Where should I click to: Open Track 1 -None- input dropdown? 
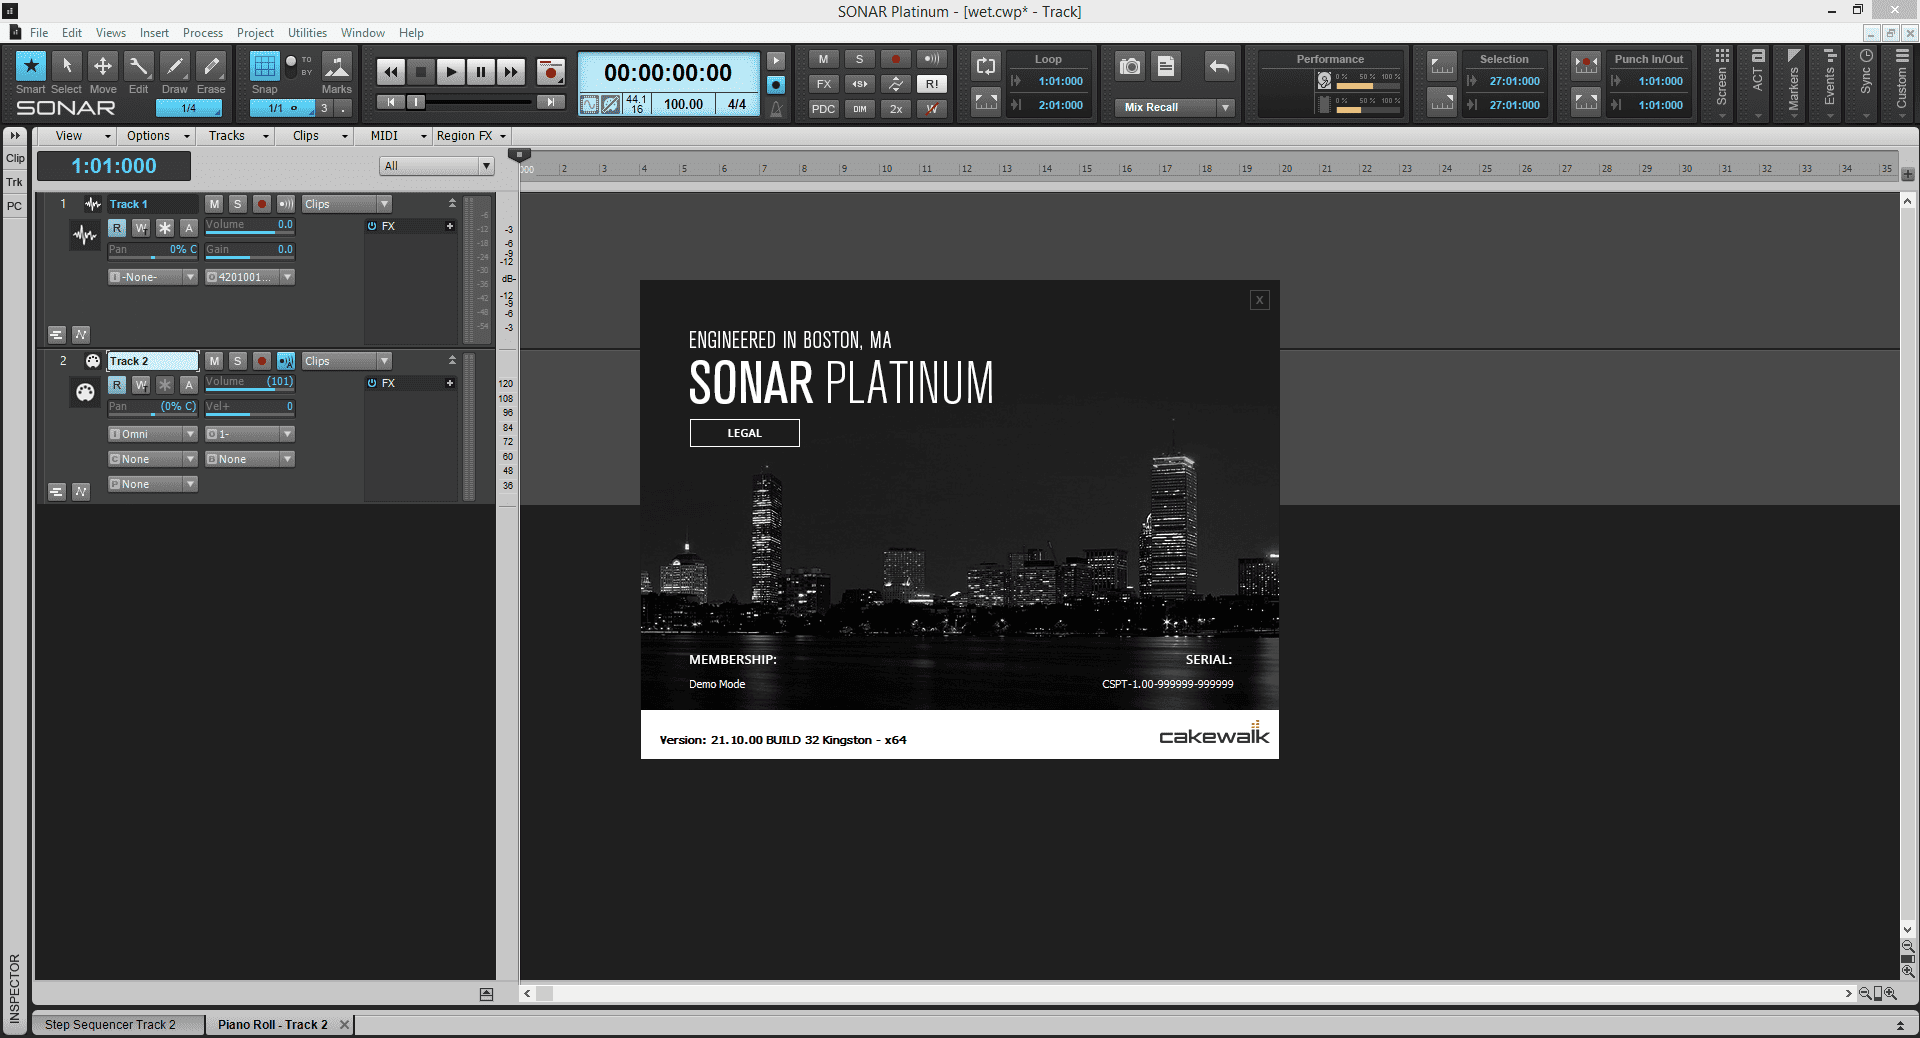[153, 277]
